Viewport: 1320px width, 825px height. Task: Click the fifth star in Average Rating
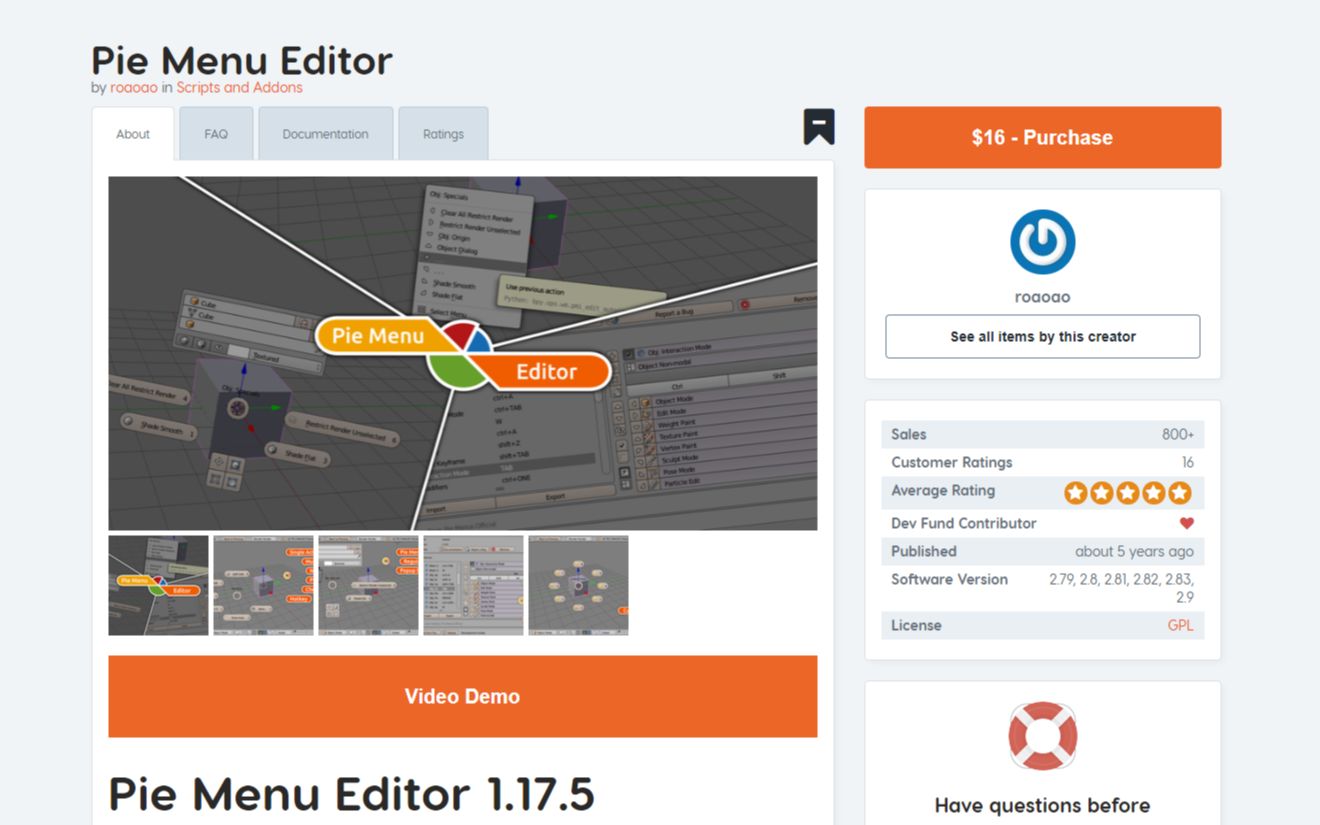[x=1179, y=492]
